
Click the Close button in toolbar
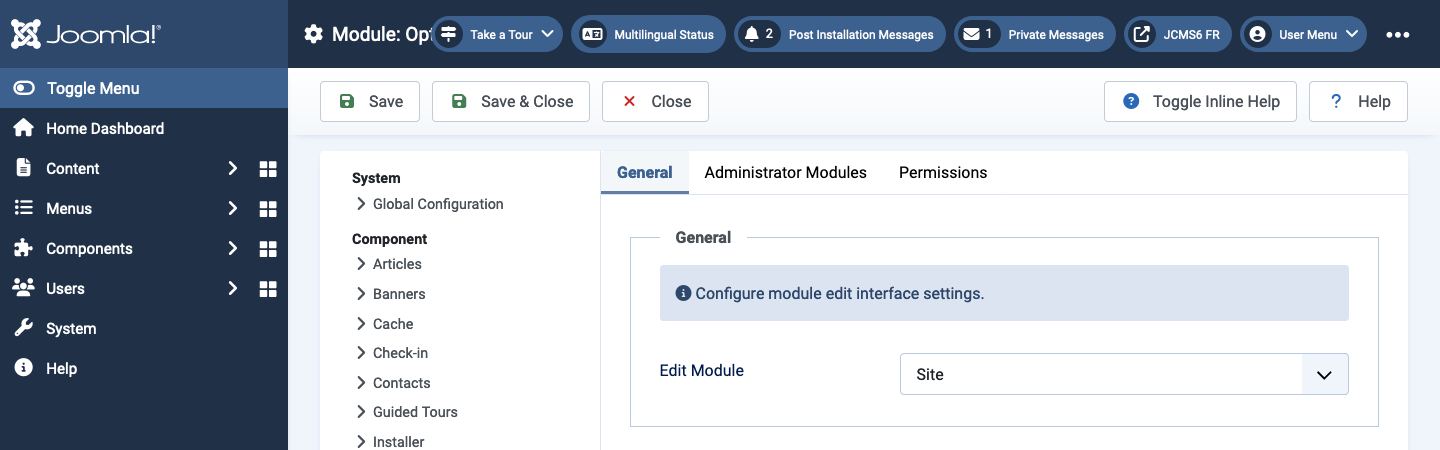click(x=655, y=101)
